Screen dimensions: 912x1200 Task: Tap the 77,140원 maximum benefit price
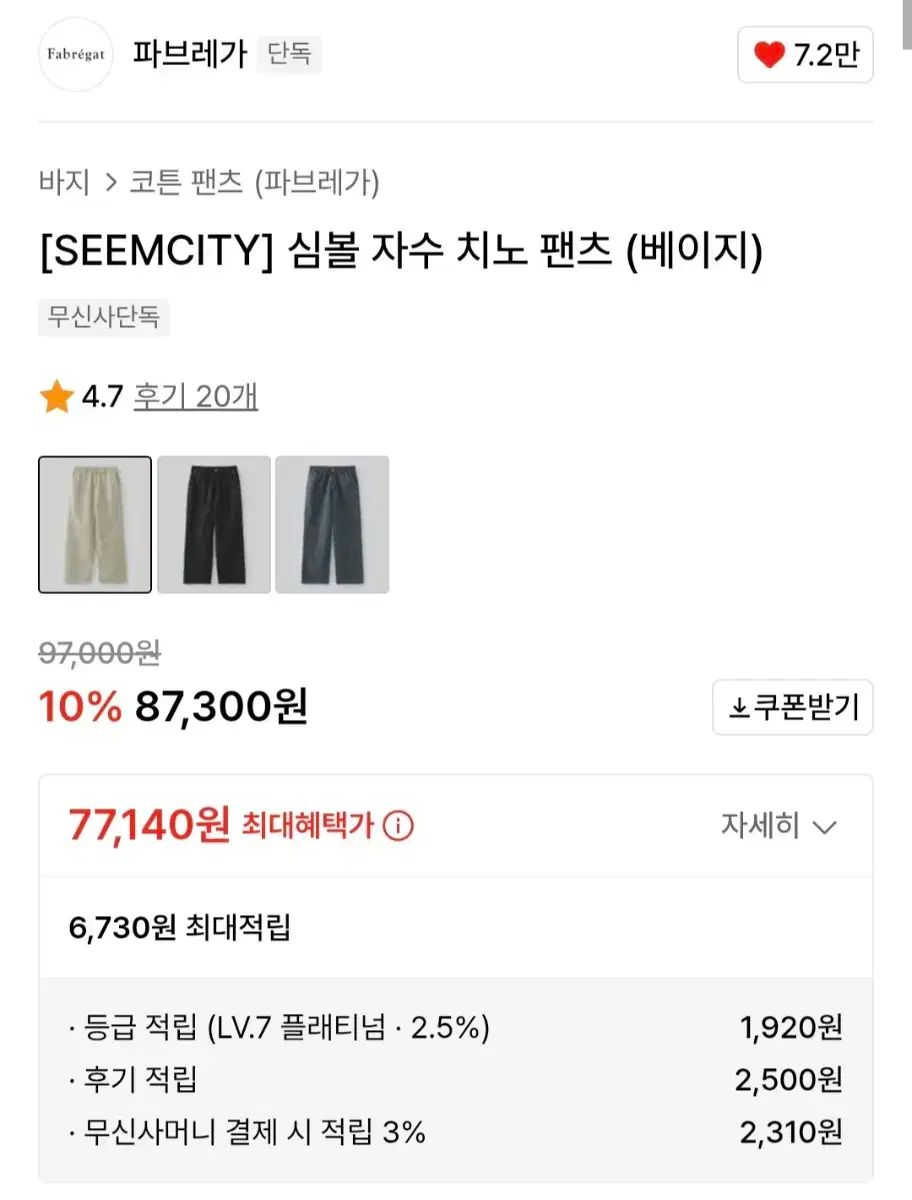pos(150,826)
